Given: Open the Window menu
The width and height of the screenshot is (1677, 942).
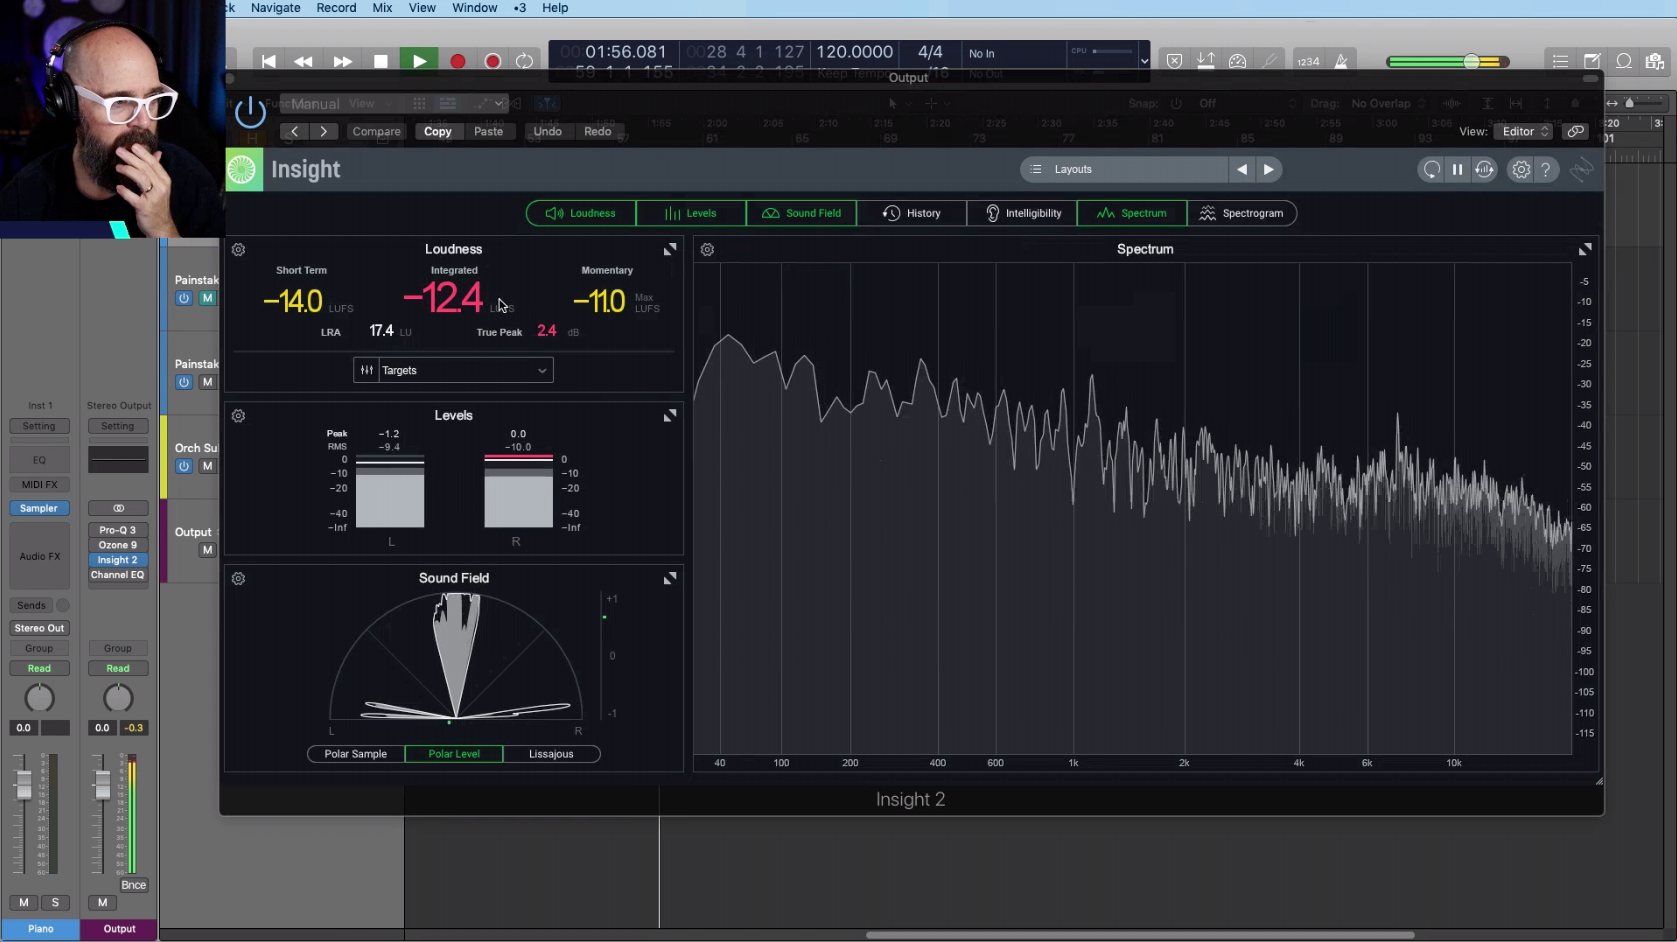Looking at the screenshot, I should point(474,8).
